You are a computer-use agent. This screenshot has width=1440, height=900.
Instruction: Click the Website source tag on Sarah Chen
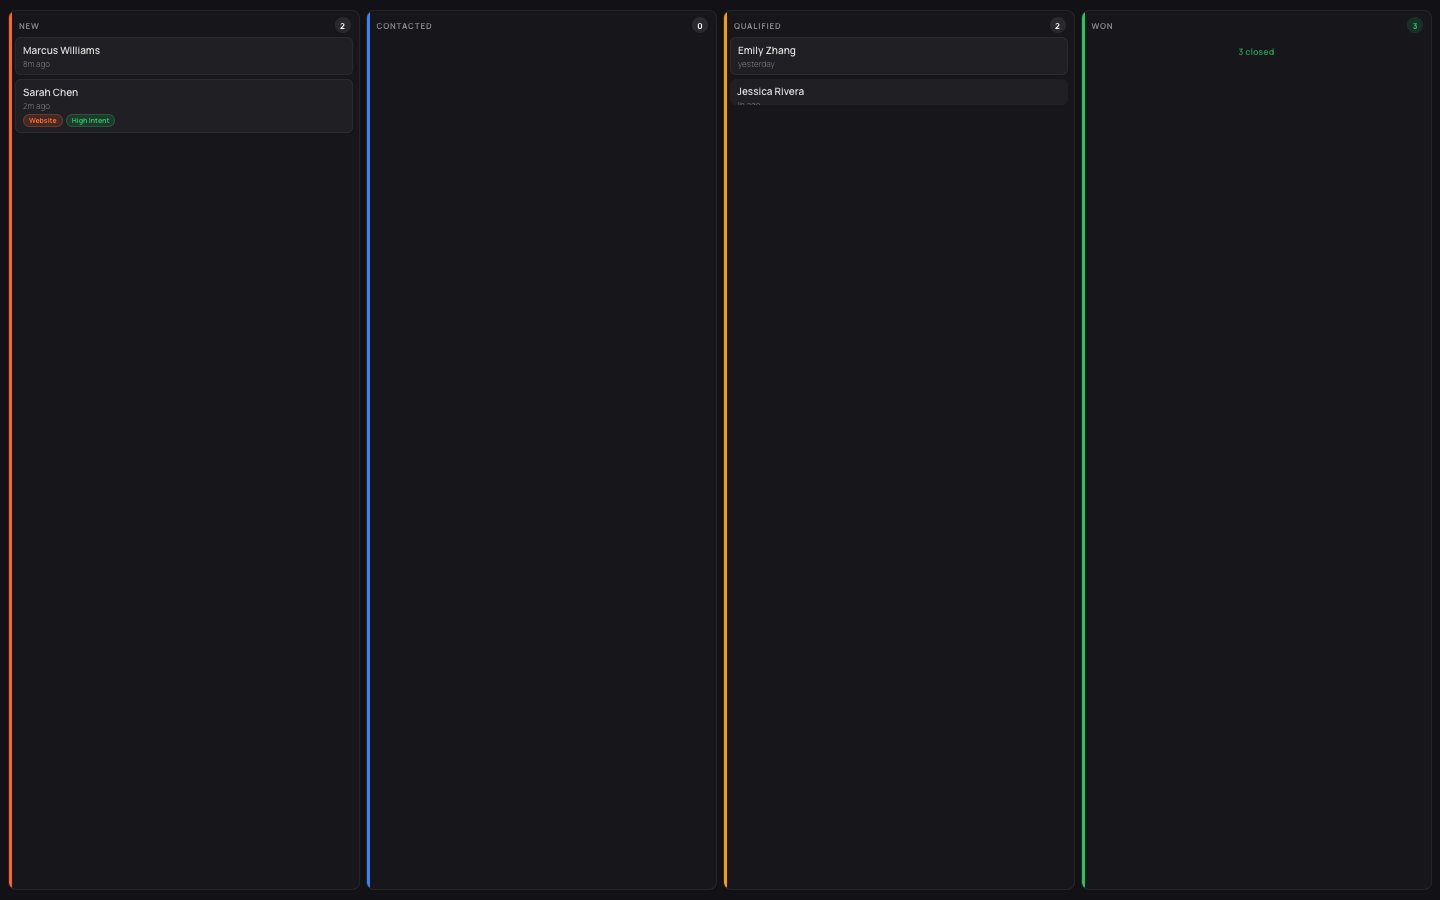42,120
